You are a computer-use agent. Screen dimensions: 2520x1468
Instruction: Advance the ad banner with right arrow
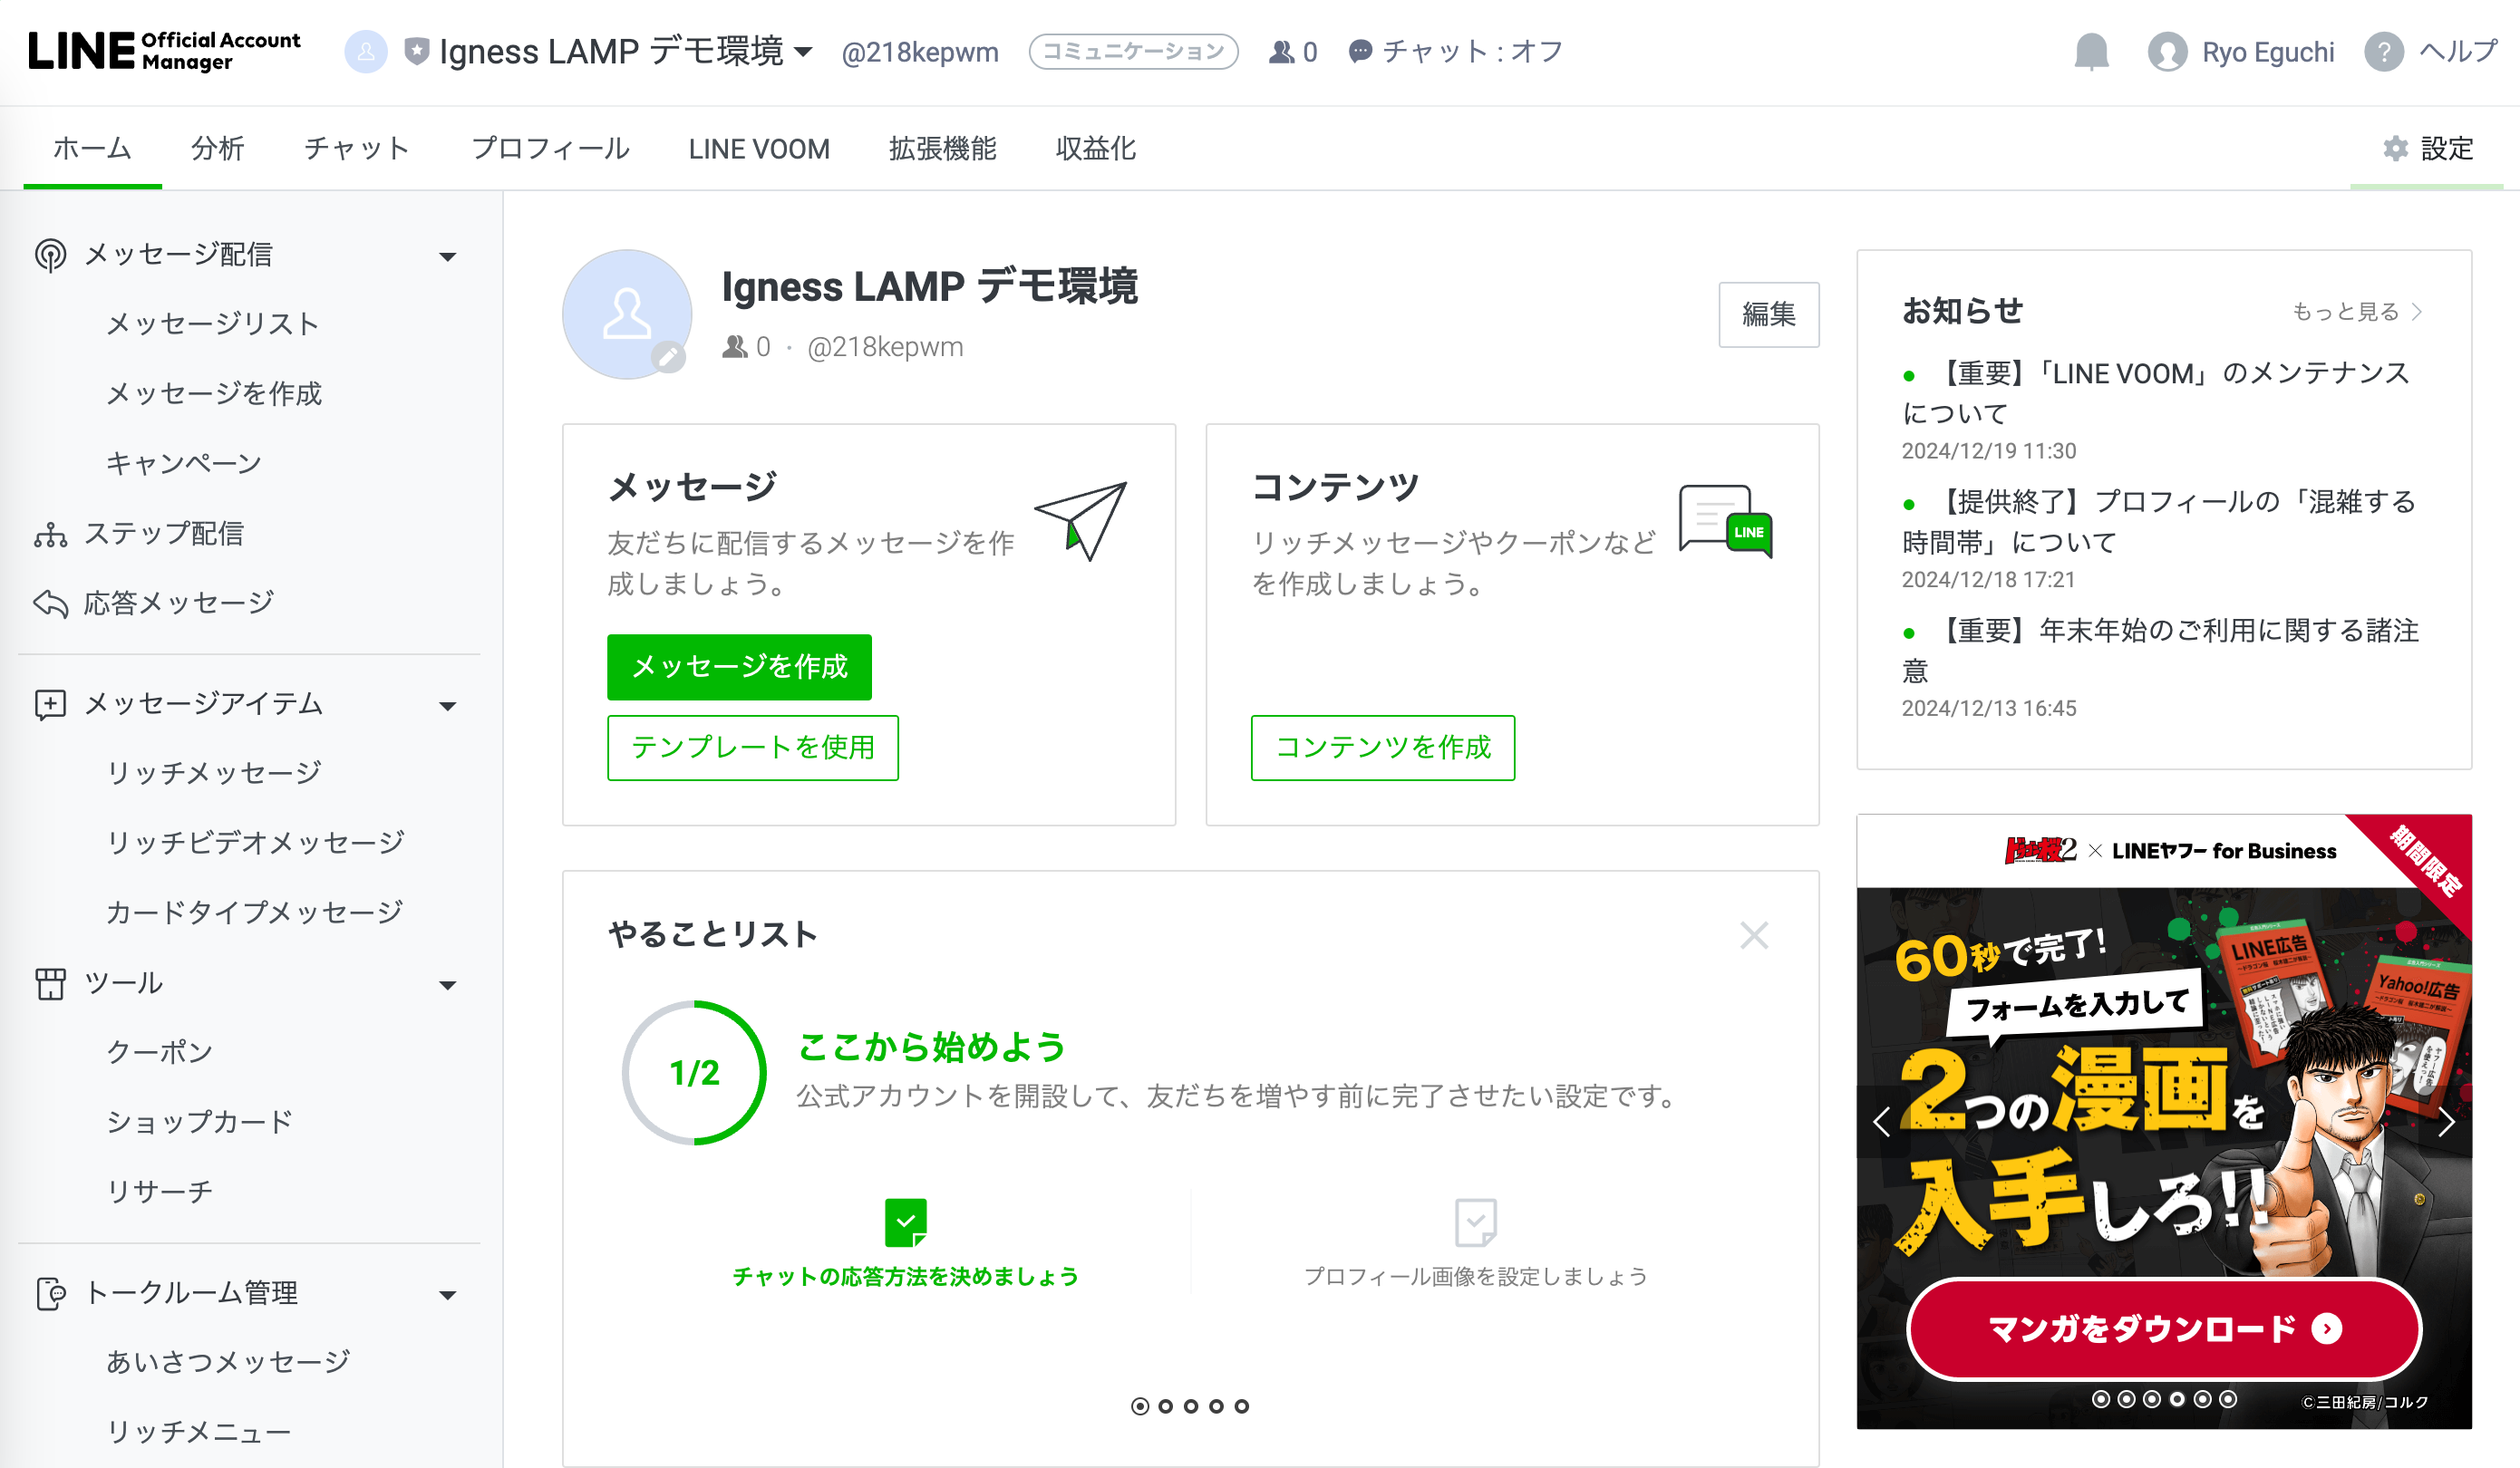tap(2446, 1122)
